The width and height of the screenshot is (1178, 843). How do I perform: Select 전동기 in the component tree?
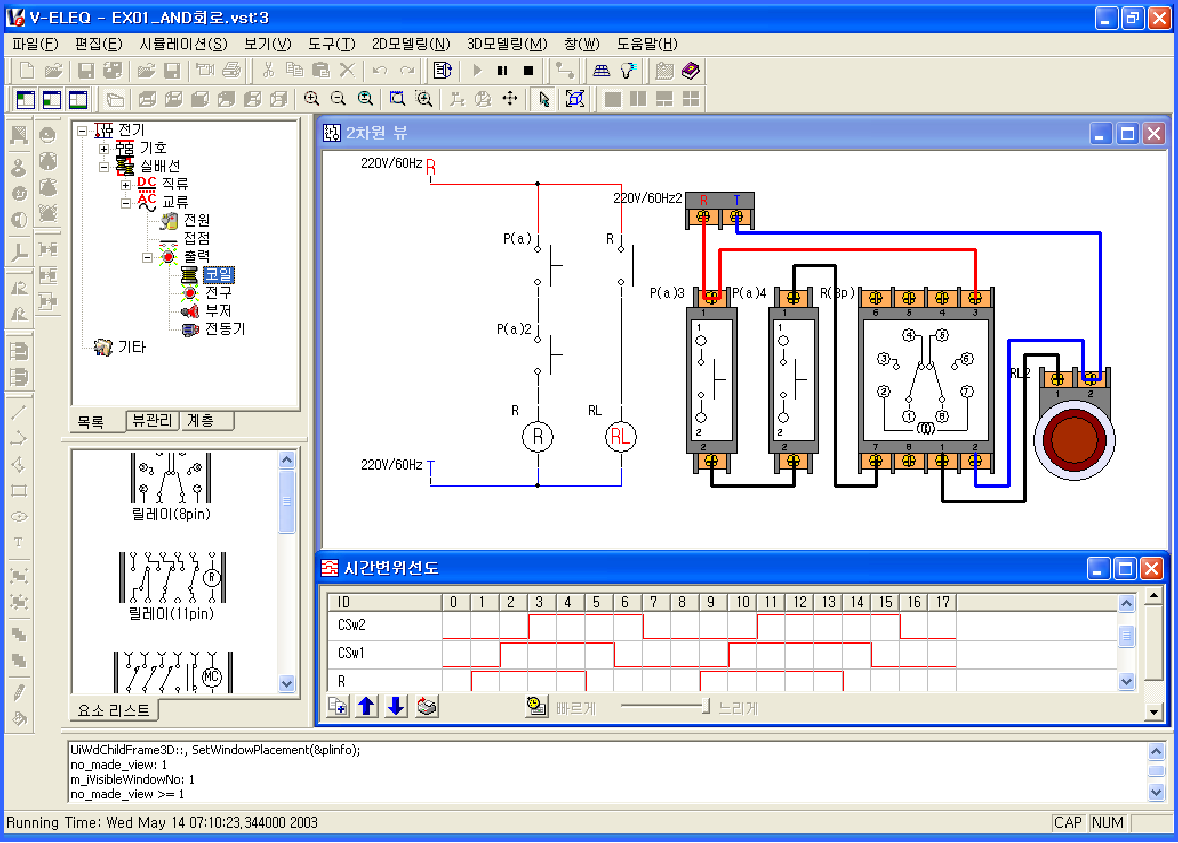tap(225, 329)
